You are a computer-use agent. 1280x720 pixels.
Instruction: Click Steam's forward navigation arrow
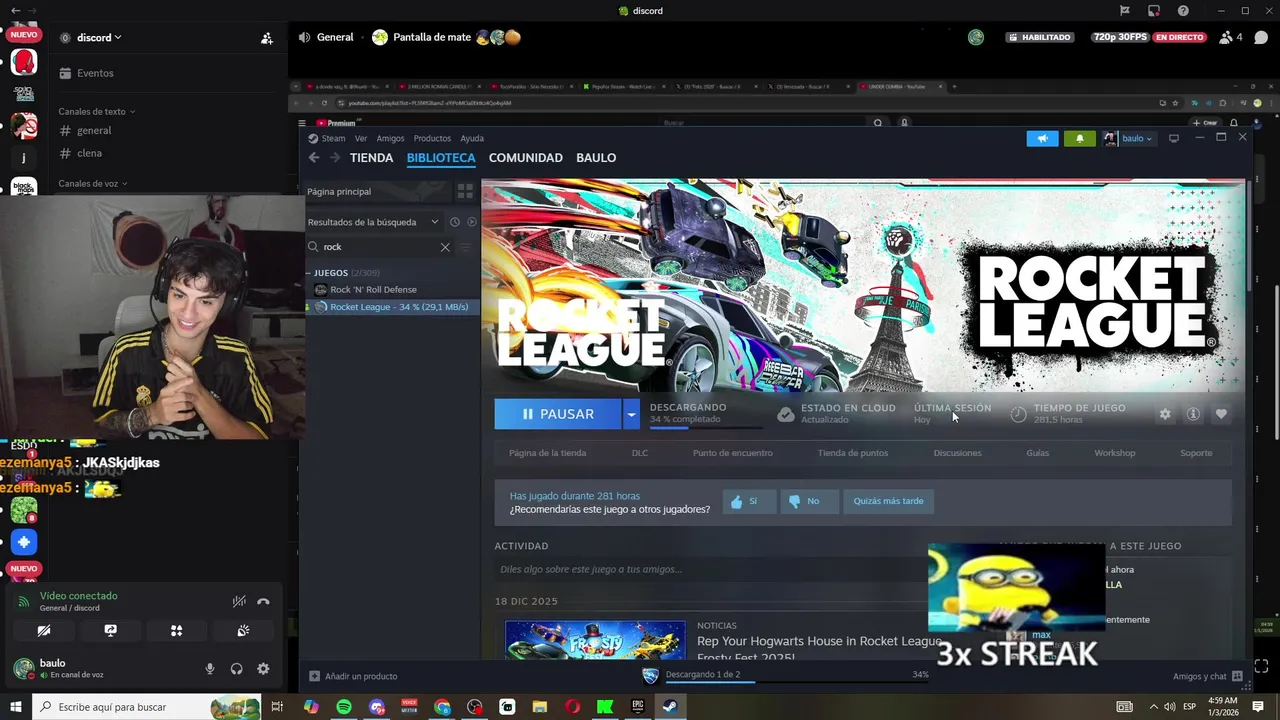[335, 158]
